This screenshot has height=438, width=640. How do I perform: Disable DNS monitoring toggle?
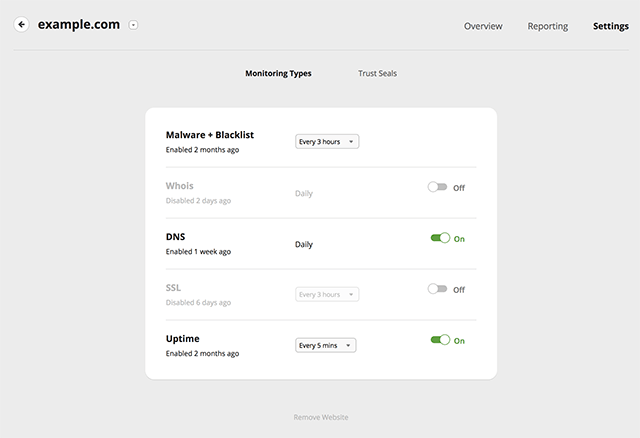(440, 238)
